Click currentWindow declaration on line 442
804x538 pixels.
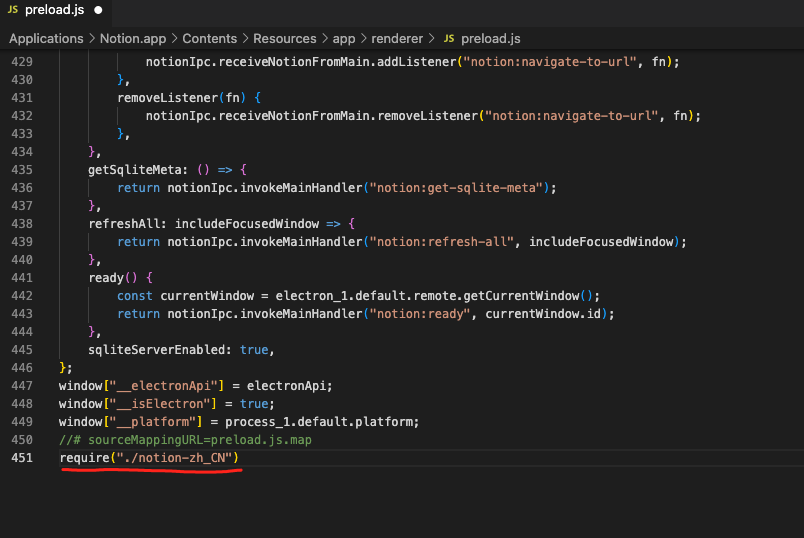point(207,296)
